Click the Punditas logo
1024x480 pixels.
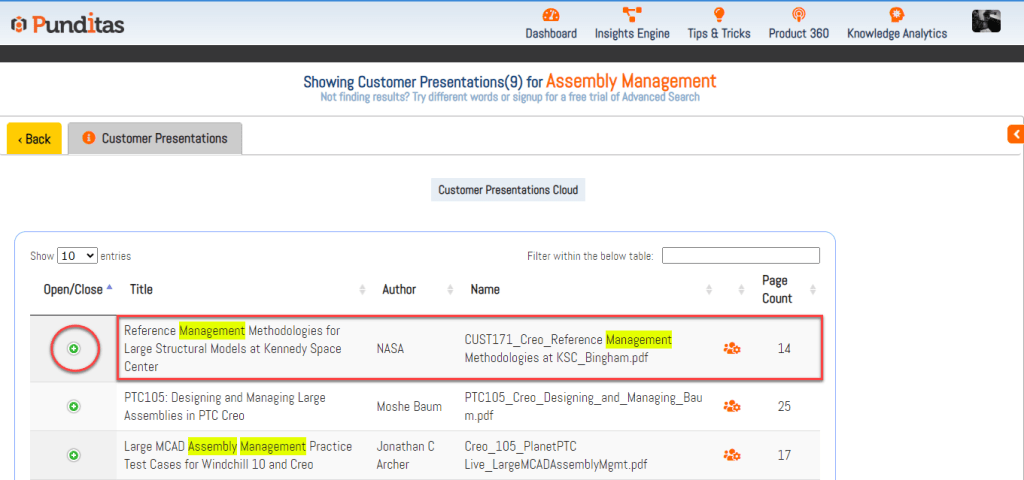coord(70,24)
